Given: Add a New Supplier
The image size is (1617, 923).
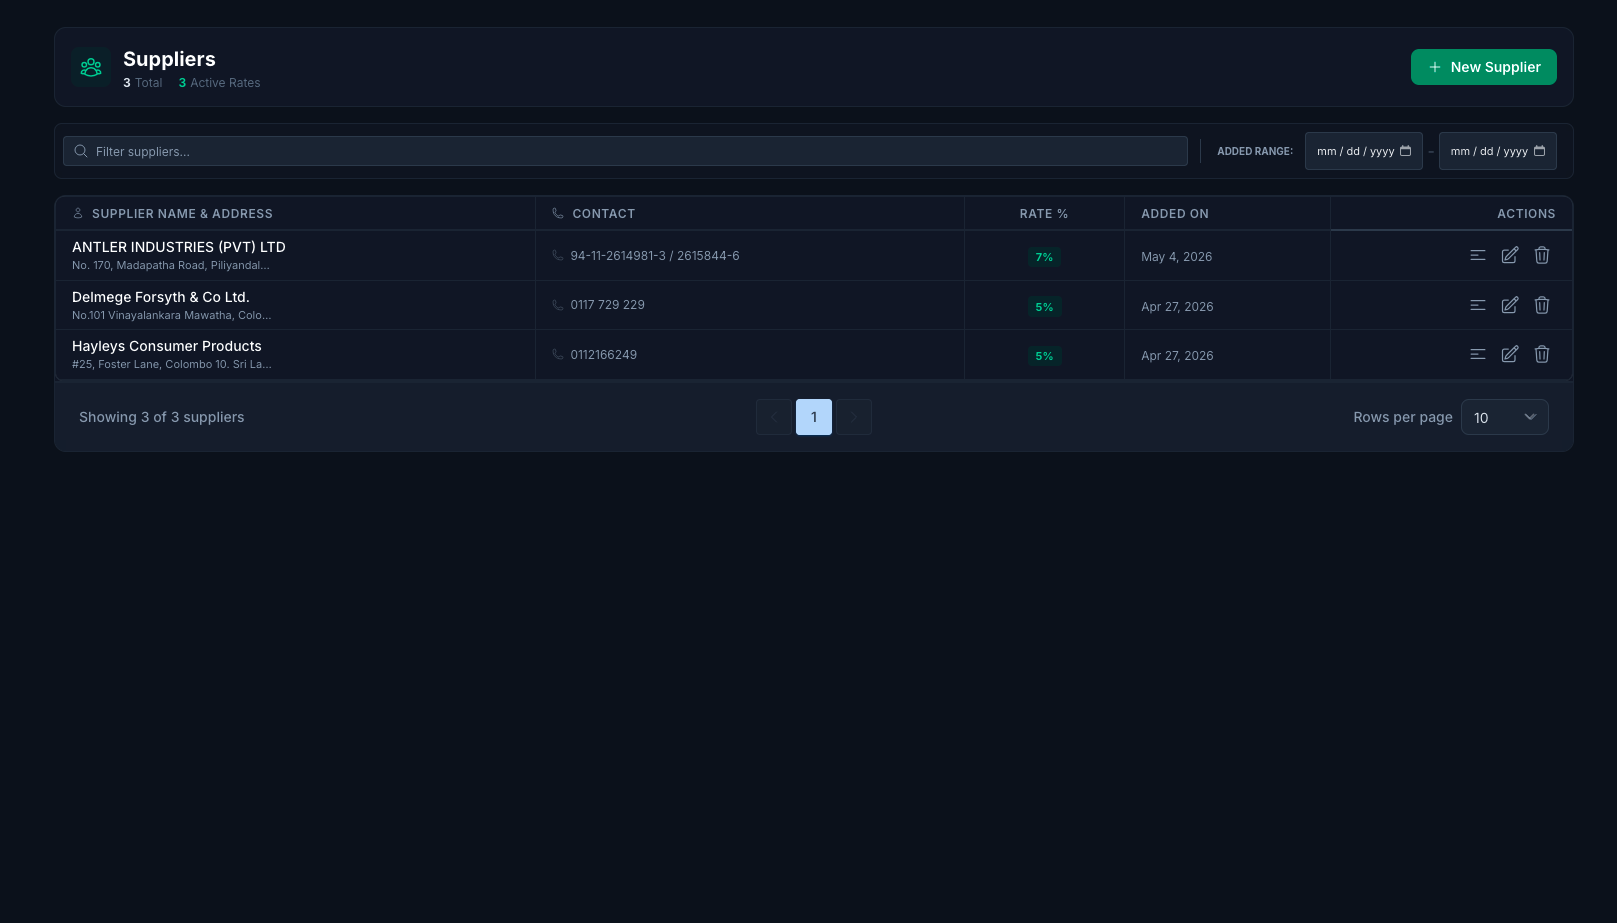Looking at the screenshot, I should tap(1483, 67).
